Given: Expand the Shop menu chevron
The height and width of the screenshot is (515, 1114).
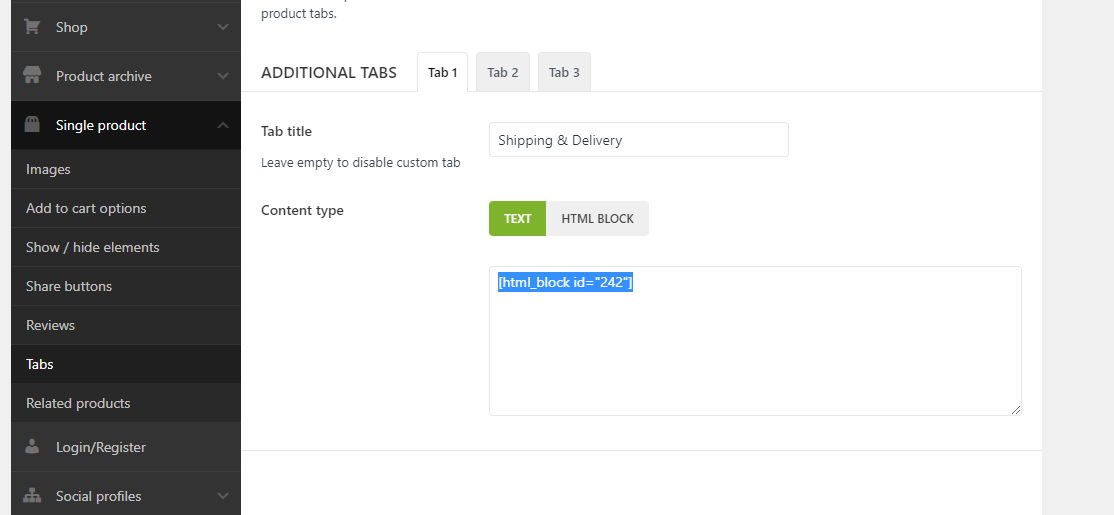Looking at the screenshot, I should [223, 27].
